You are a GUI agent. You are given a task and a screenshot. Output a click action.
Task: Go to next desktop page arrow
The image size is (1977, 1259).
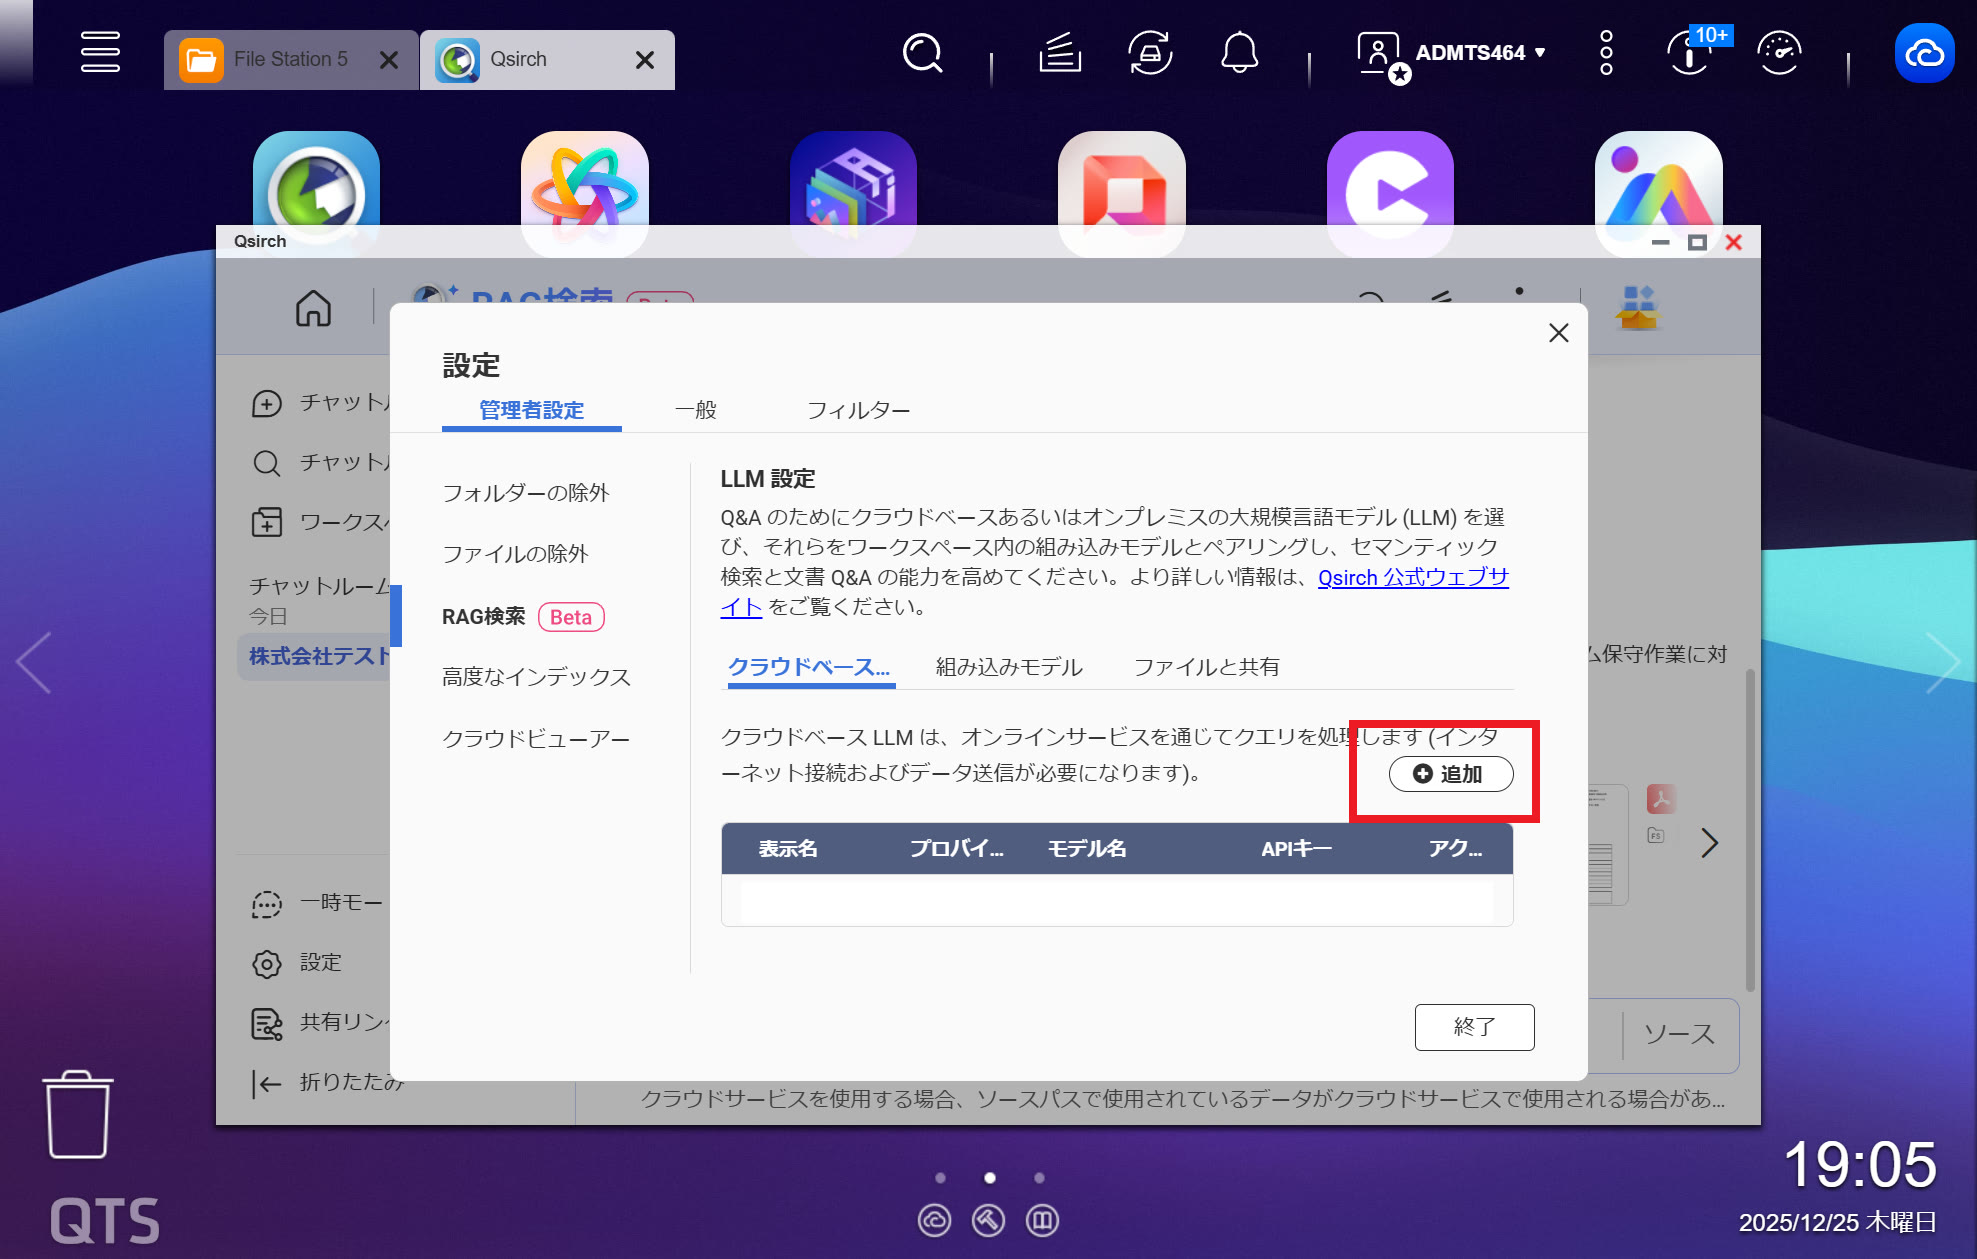point(1941,662)
